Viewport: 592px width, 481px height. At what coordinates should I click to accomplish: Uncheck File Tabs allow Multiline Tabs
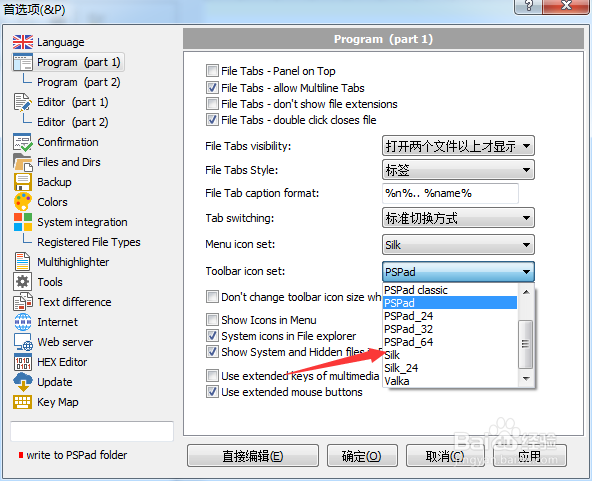click(x=212, y=88)
